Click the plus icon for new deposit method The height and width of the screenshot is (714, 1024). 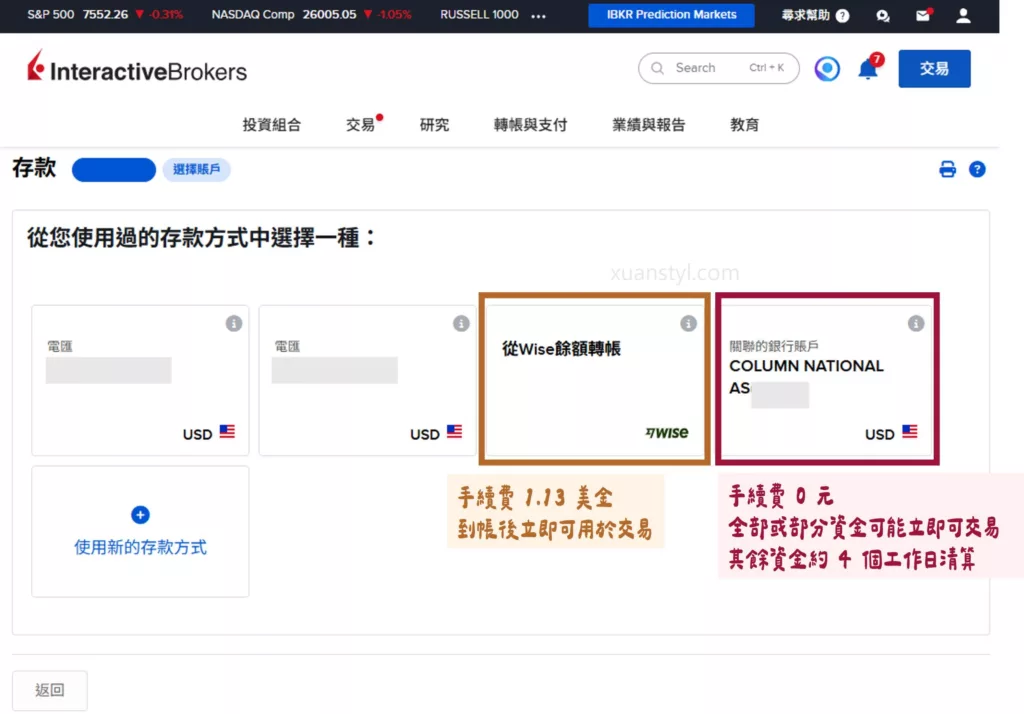(x=140, y=515)
